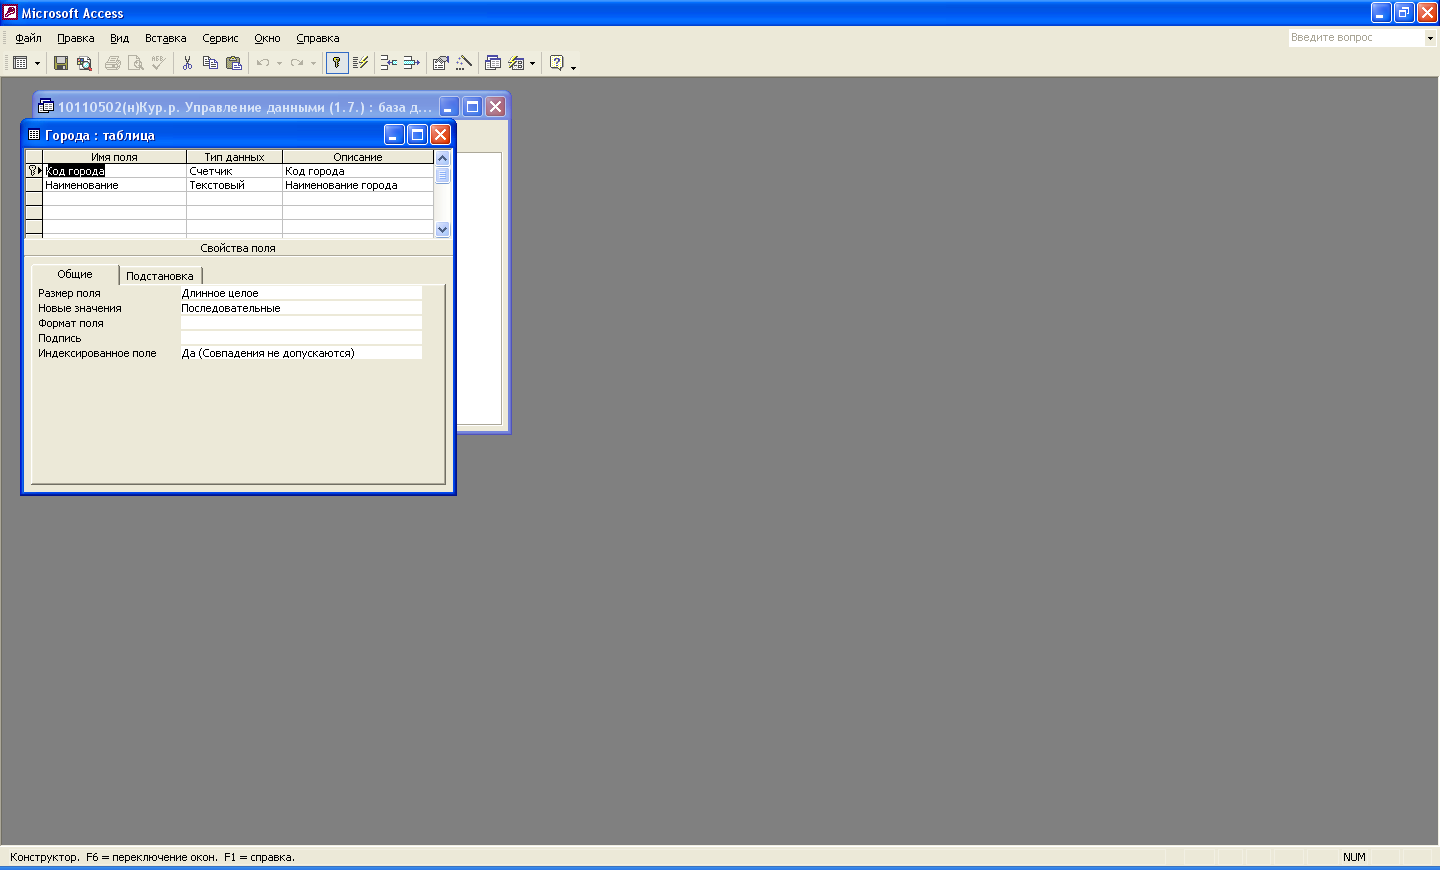Click the Insert Rows icon

388,63
